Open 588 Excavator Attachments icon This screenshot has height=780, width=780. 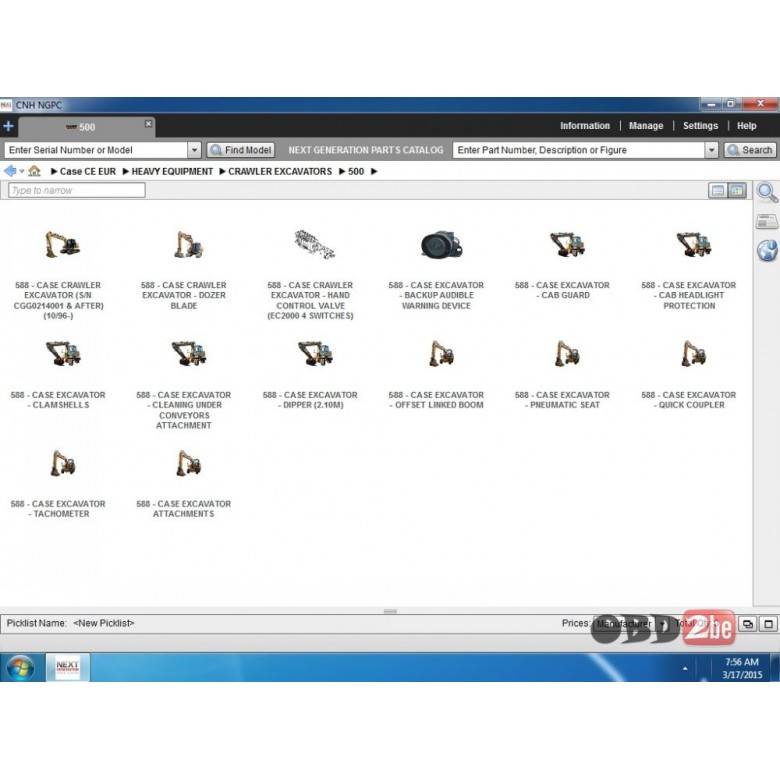pyautogui.click(x=189, y=463)
